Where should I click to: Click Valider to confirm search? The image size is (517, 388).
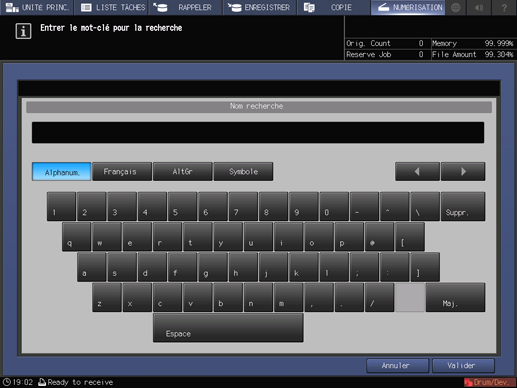tap(463, 366)
